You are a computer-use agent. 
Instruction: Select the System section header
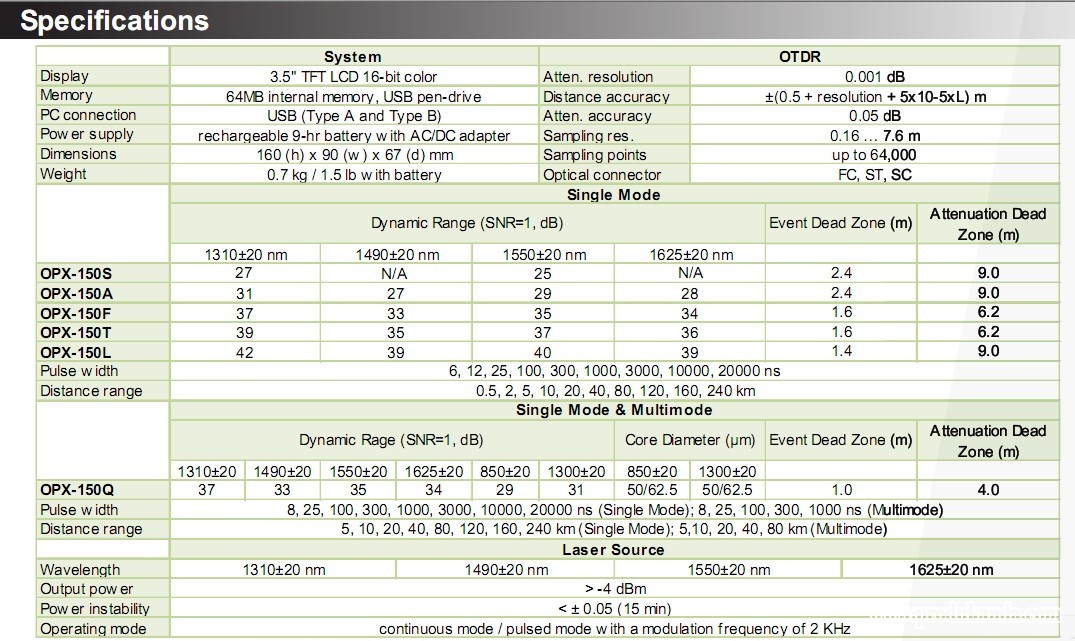point(352,57)
